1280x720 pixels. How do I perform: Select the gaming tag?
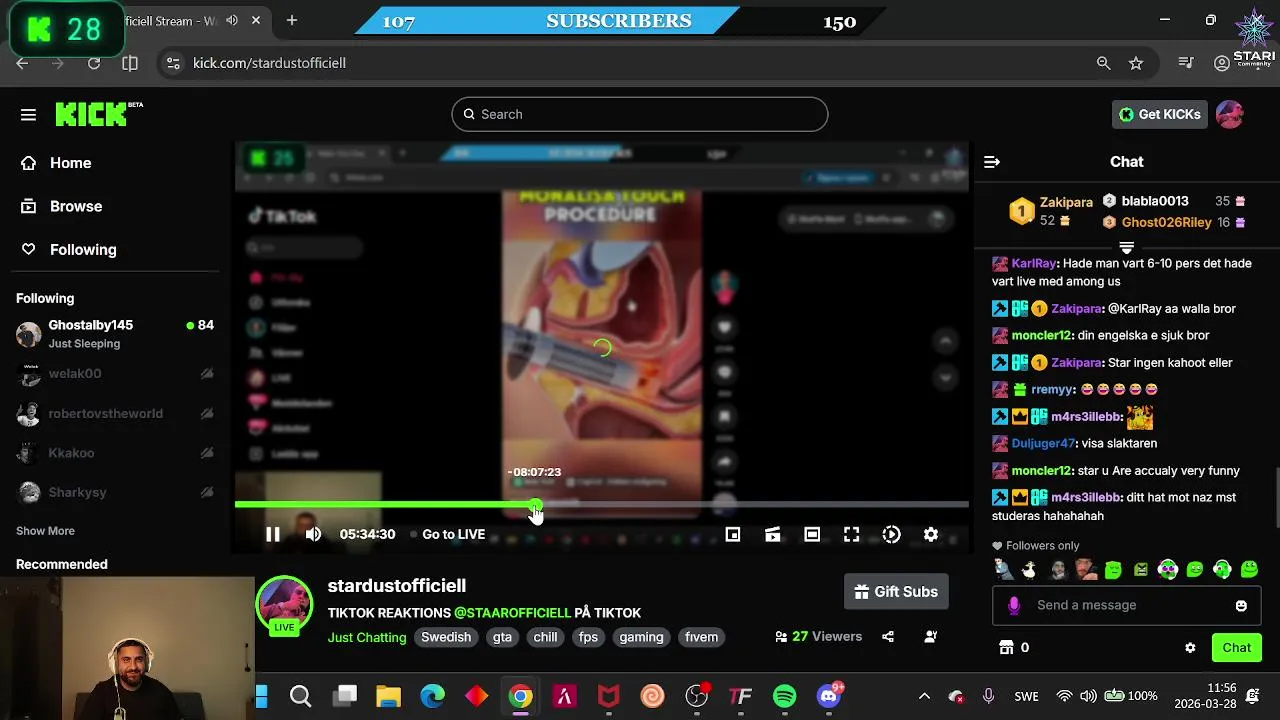point(641,637)
